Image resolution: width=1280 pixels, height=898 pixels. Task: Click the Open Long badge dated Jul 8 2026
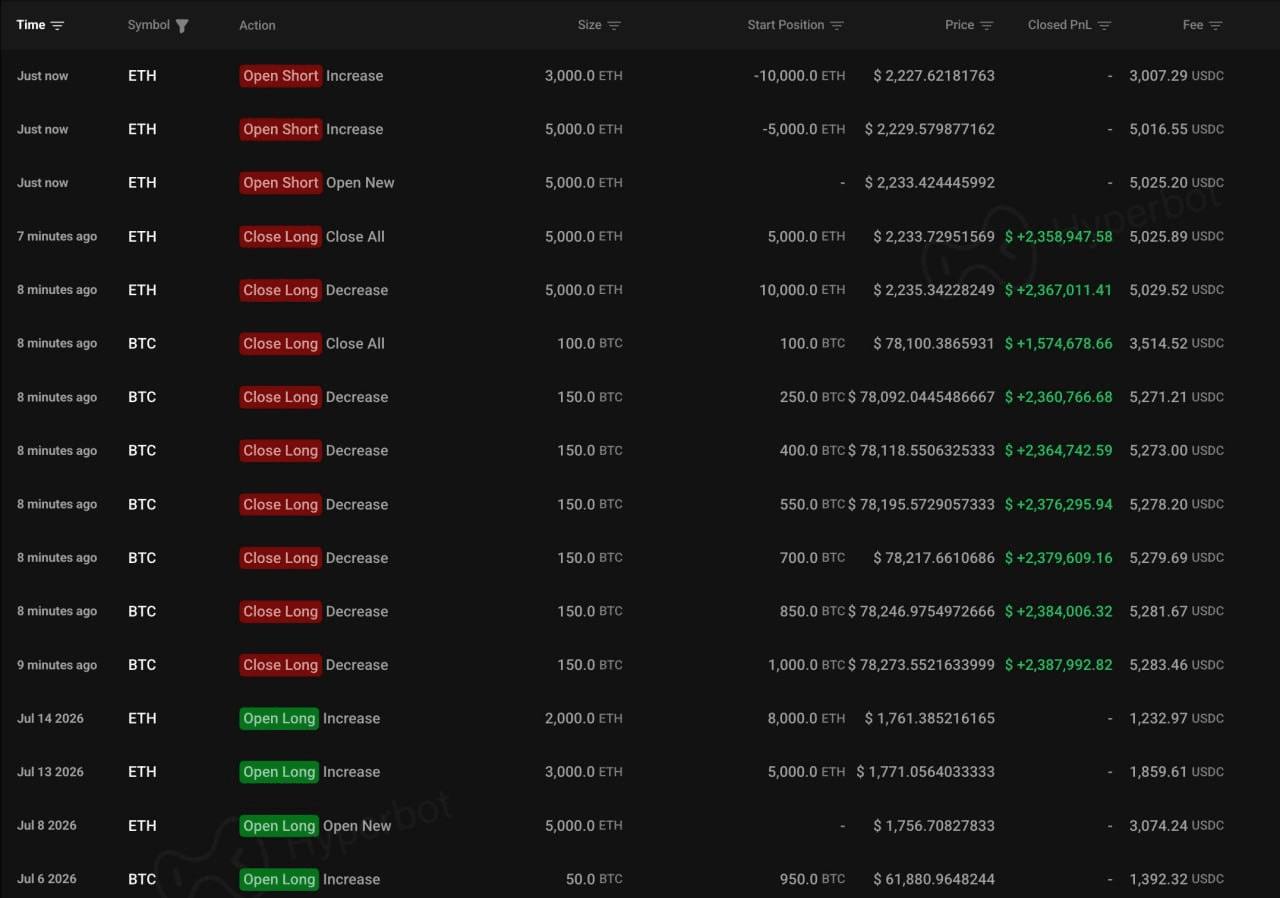coord(279,826)
